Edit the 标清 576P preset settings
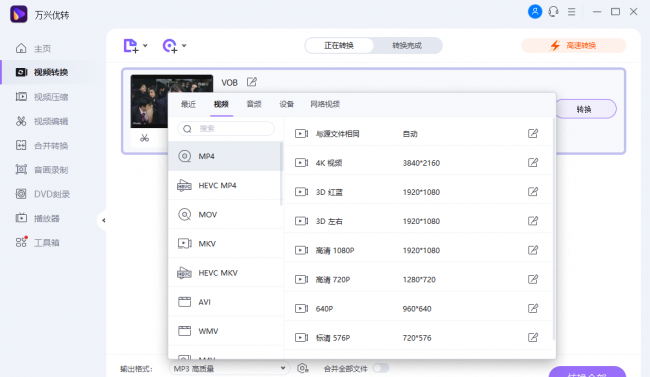Viewport: 650px width, 377px height. click(x=533, y=338)
